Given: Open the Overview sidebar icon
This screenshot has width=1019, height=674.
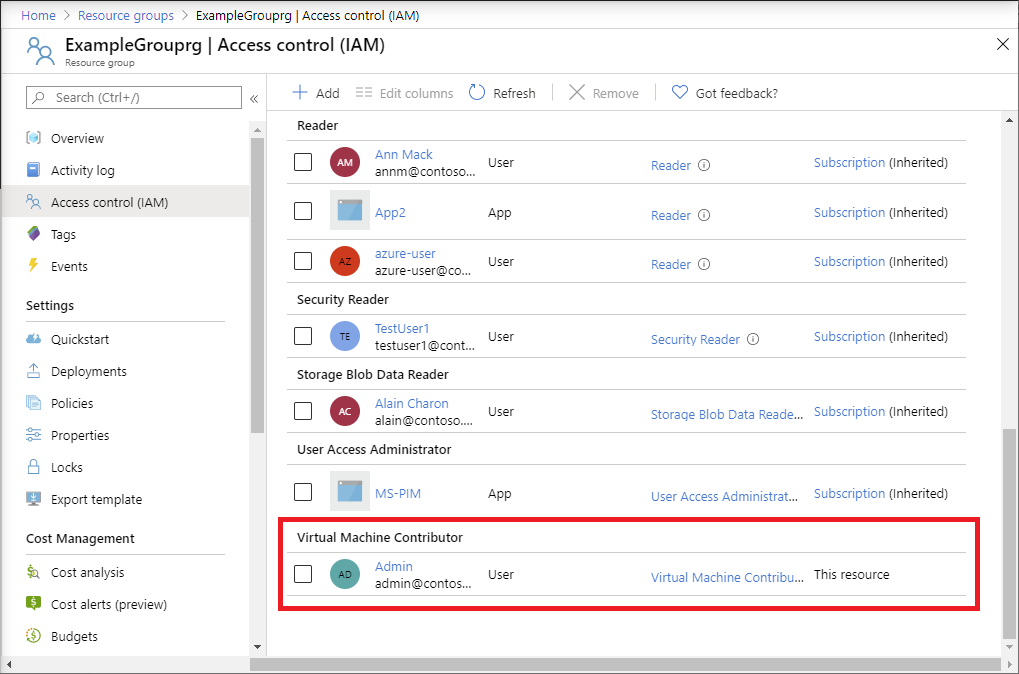Looking at the screenshot, I should 34,138.
